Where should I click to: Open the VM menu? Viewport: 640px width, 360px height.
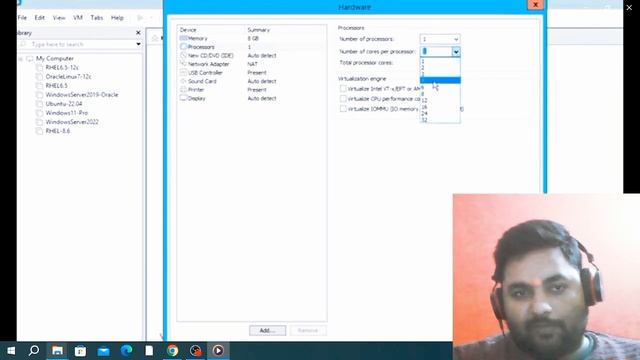pos(78,18)
